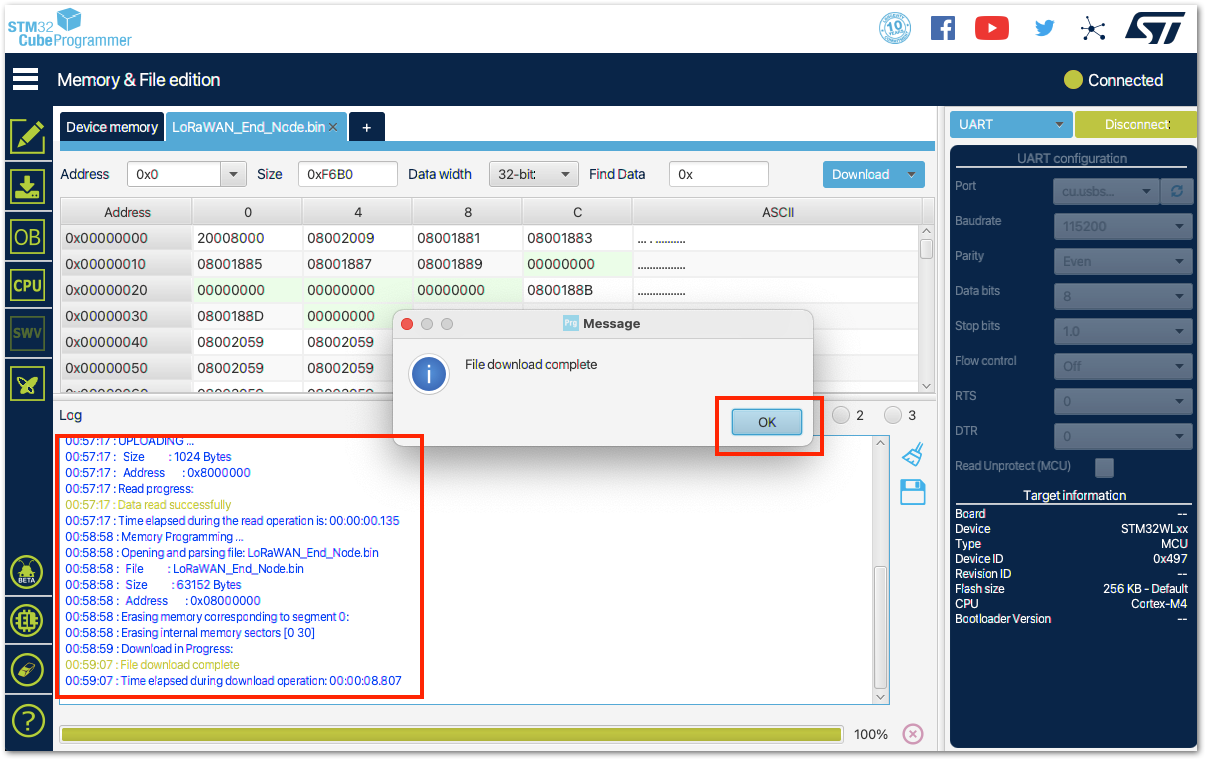Screen dimensions: 1206x760
Task: Open the ST community network icon
Action: tap(1093, 28)
